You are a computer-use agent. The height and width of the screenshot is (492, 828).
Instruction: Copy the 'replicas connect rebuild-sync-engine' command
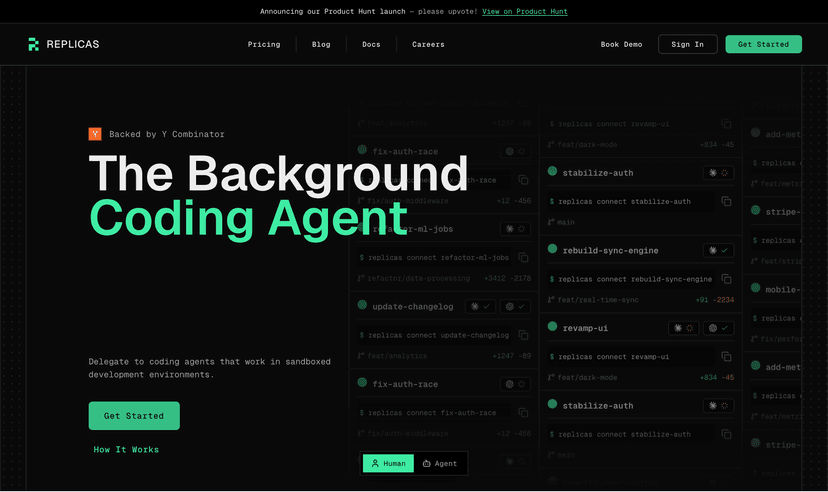(727, 279)
